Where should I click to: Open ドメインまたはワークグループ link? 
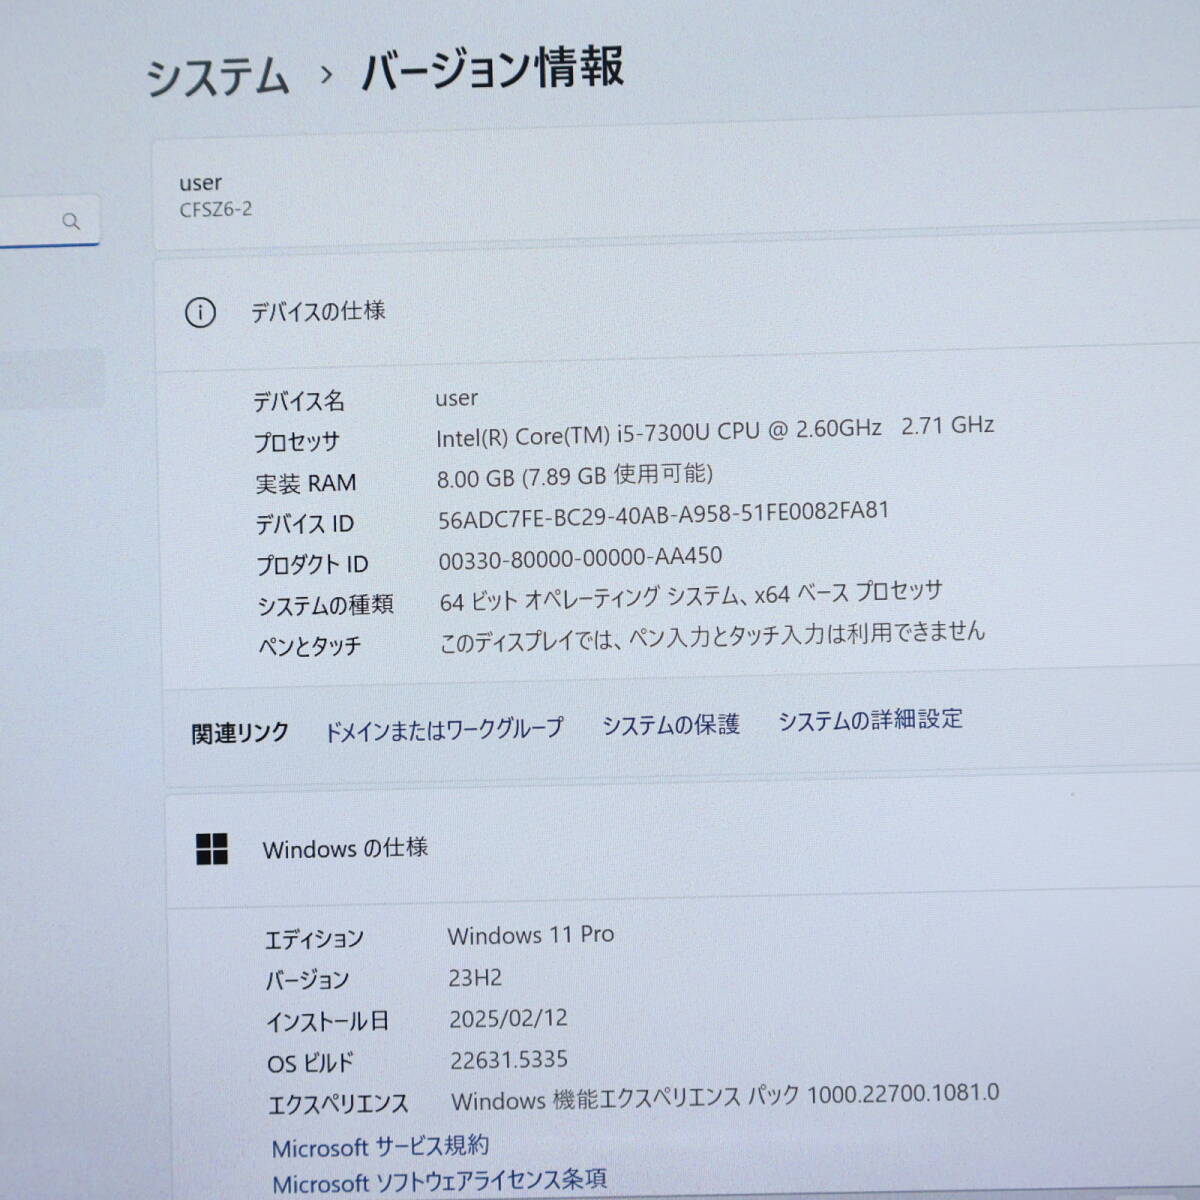pyautogui.click(x=444, y=730)
